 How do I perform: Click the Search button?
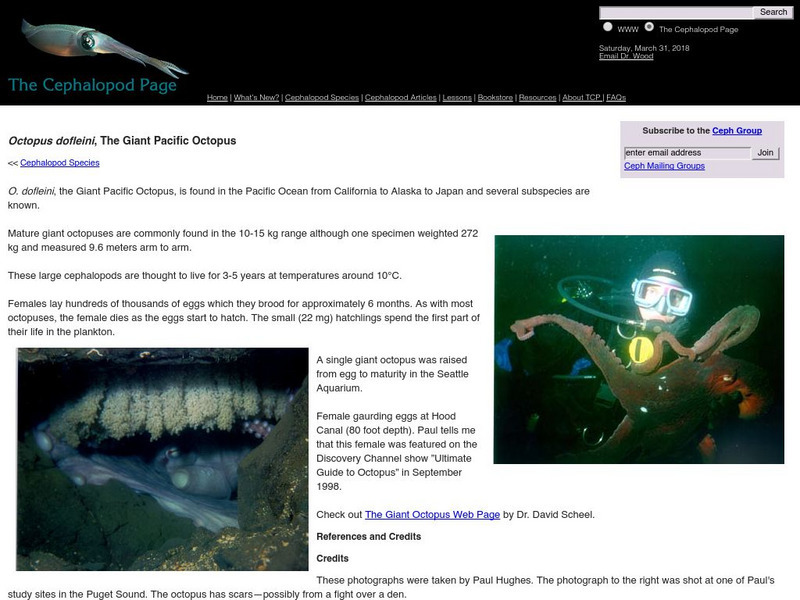tap(773, 12)
